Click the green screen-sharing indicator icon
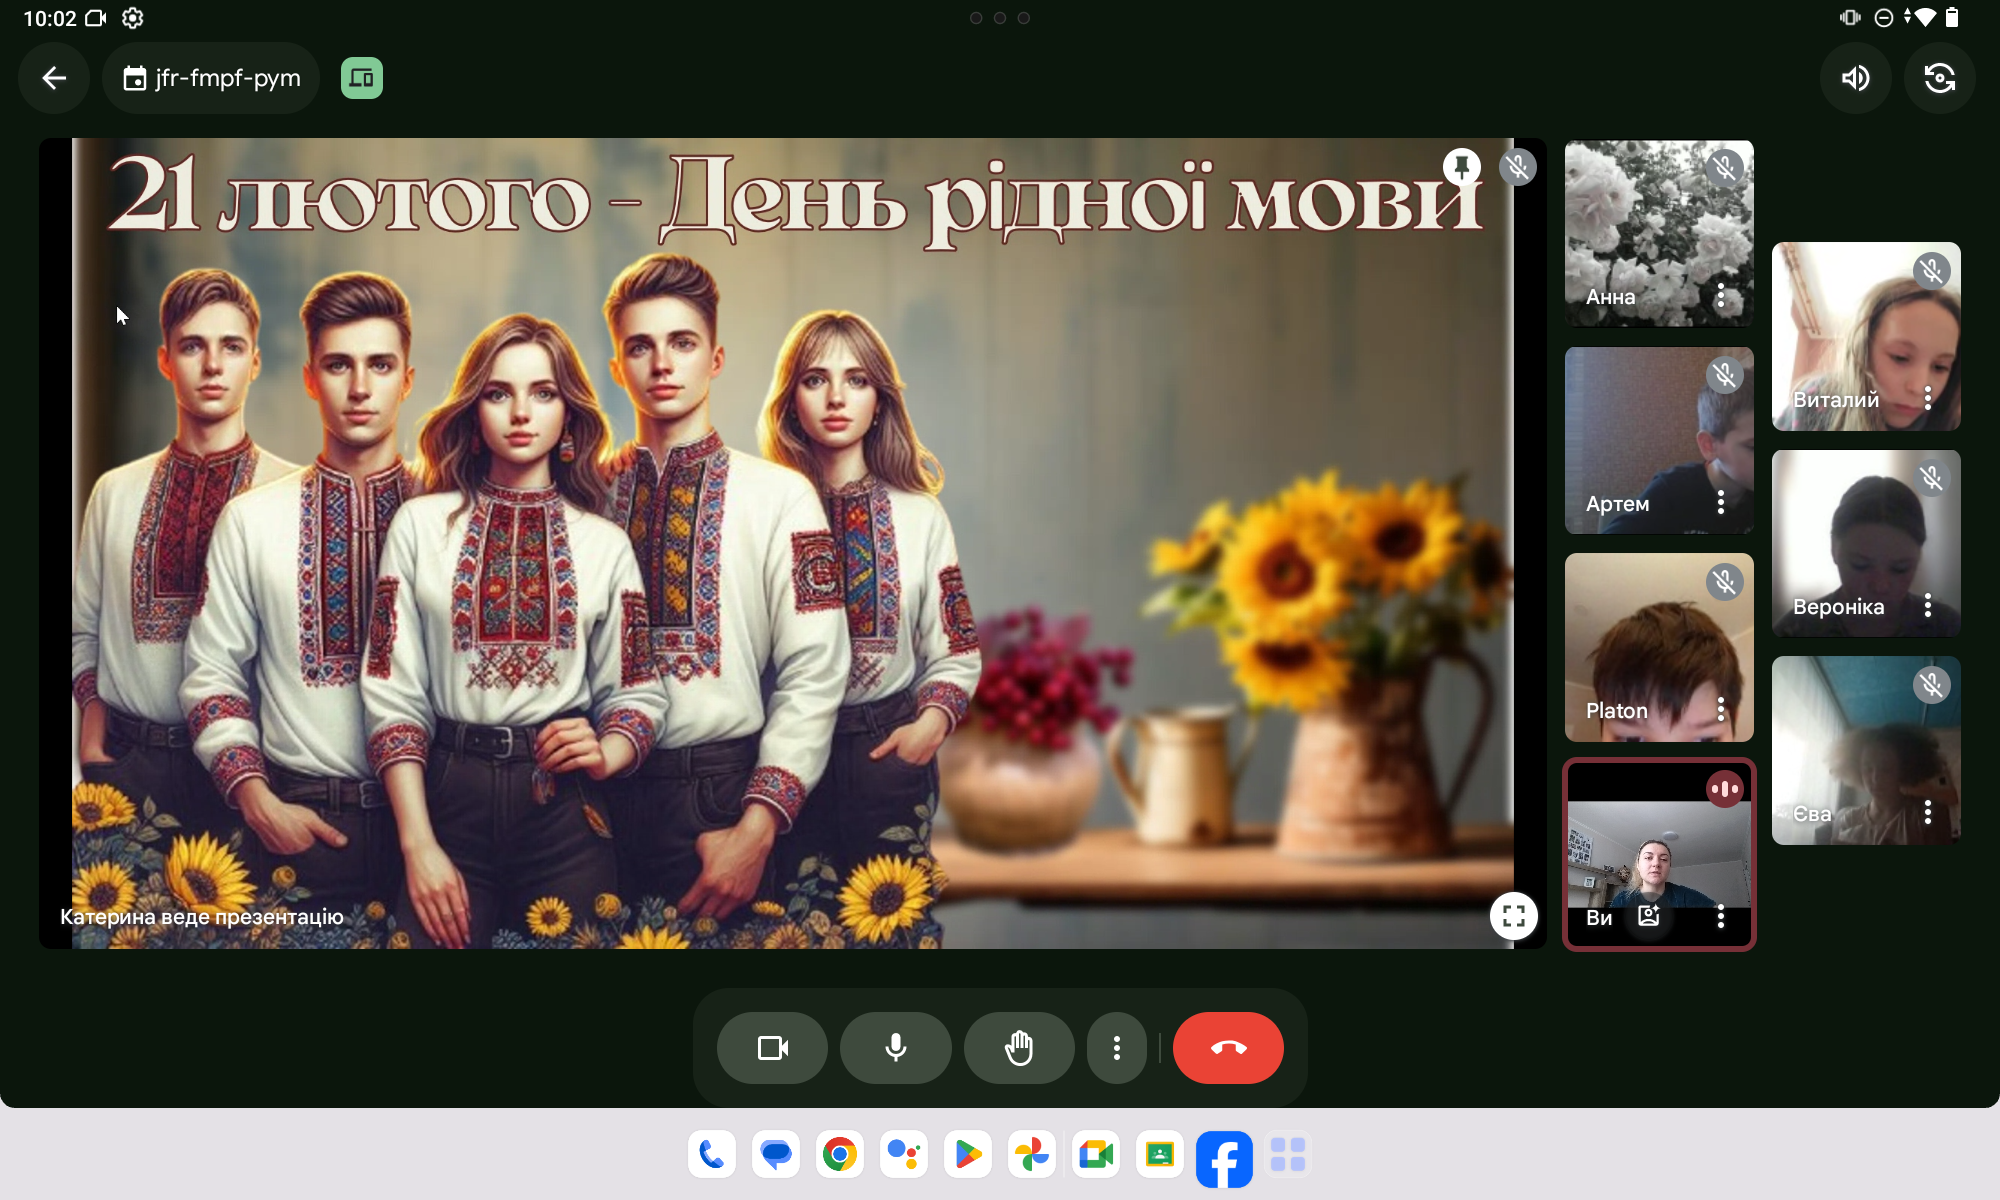The width and height of the screenshot is (2000, 1200). (361, 78)
